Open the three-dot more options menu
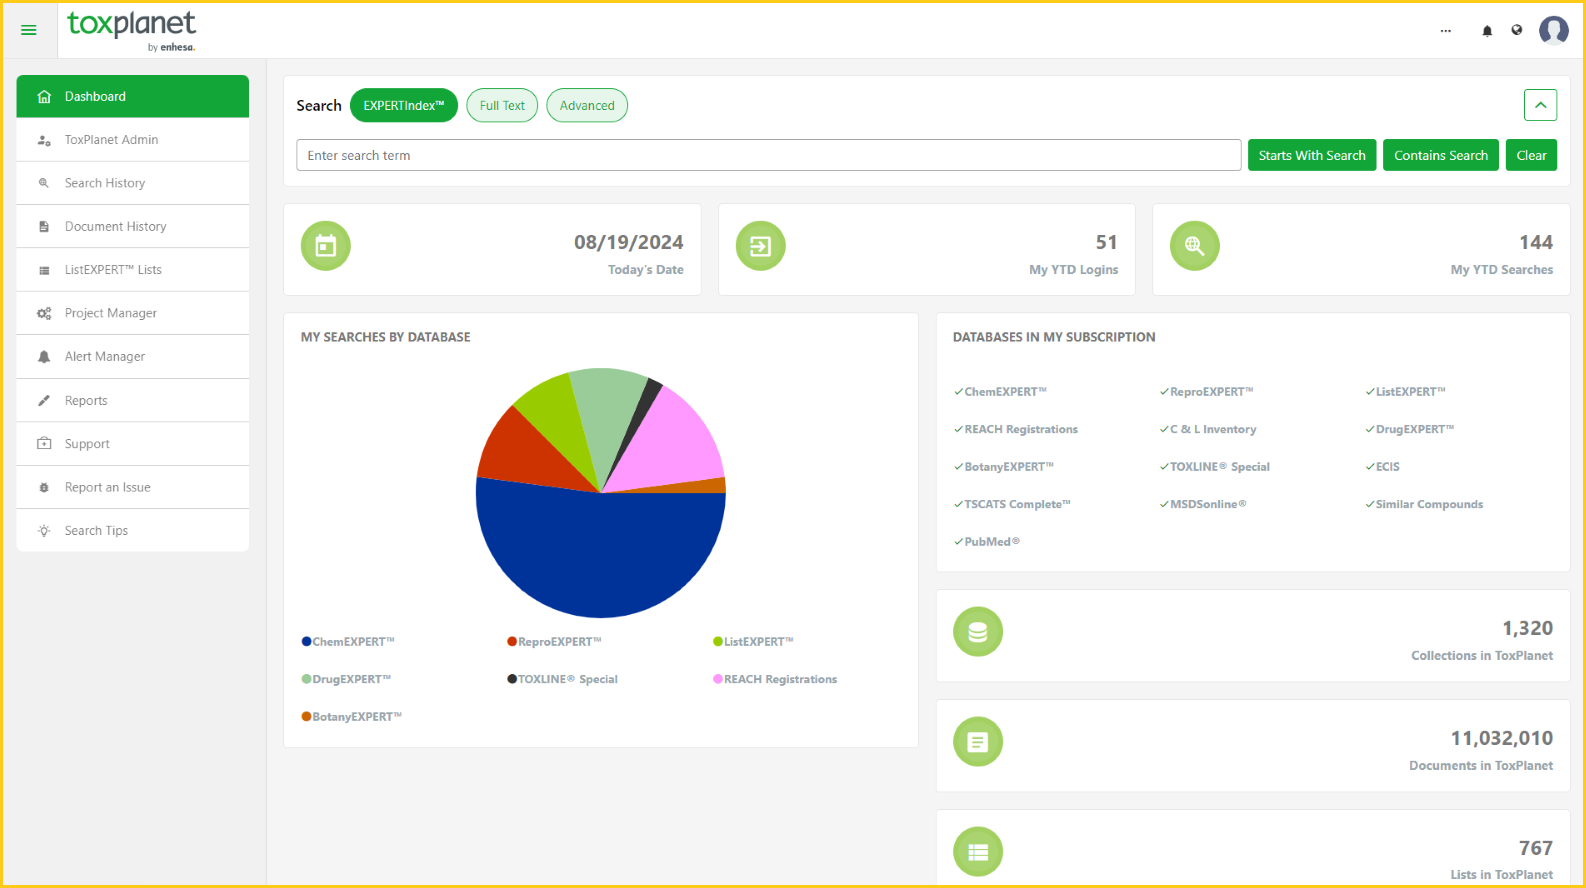The width and height of the screenshot is (1586, 888). point(1445,31)
